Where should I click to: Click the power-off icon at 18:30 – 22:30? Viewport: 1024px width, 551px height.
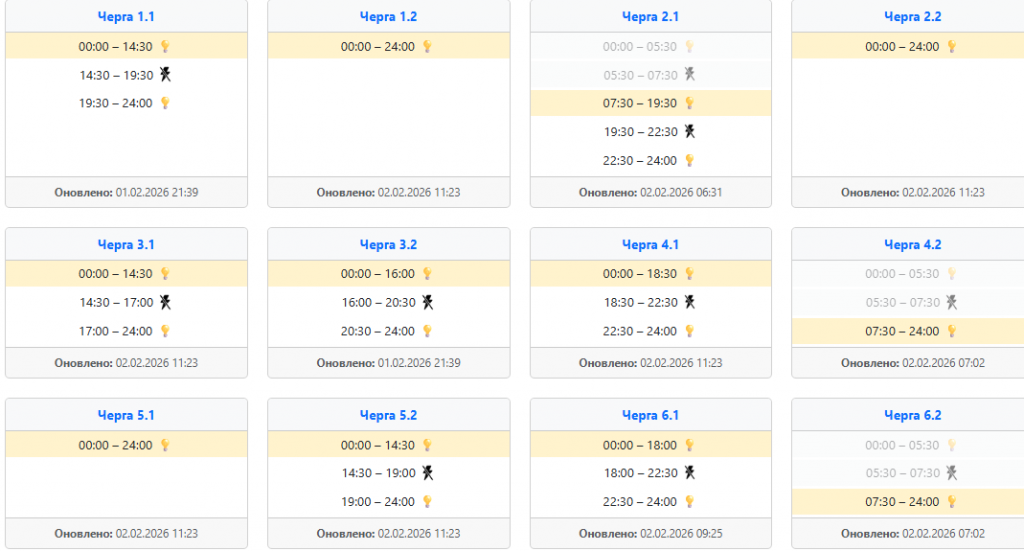pos(689,302)
